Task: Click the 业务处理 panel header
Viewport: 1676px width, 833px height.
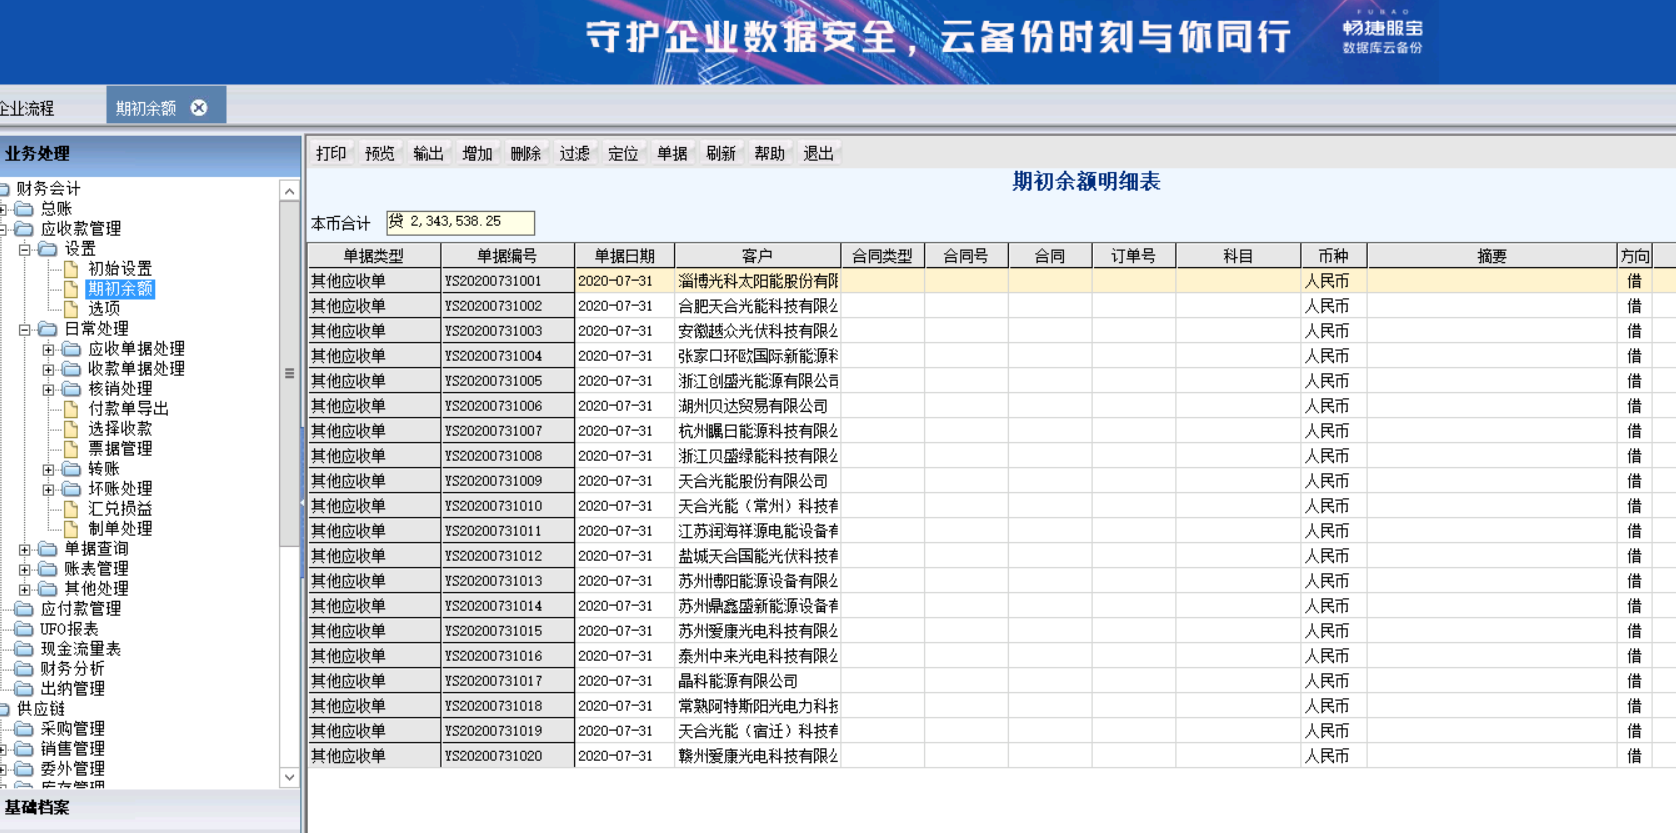Action: (x=150, y=154)
